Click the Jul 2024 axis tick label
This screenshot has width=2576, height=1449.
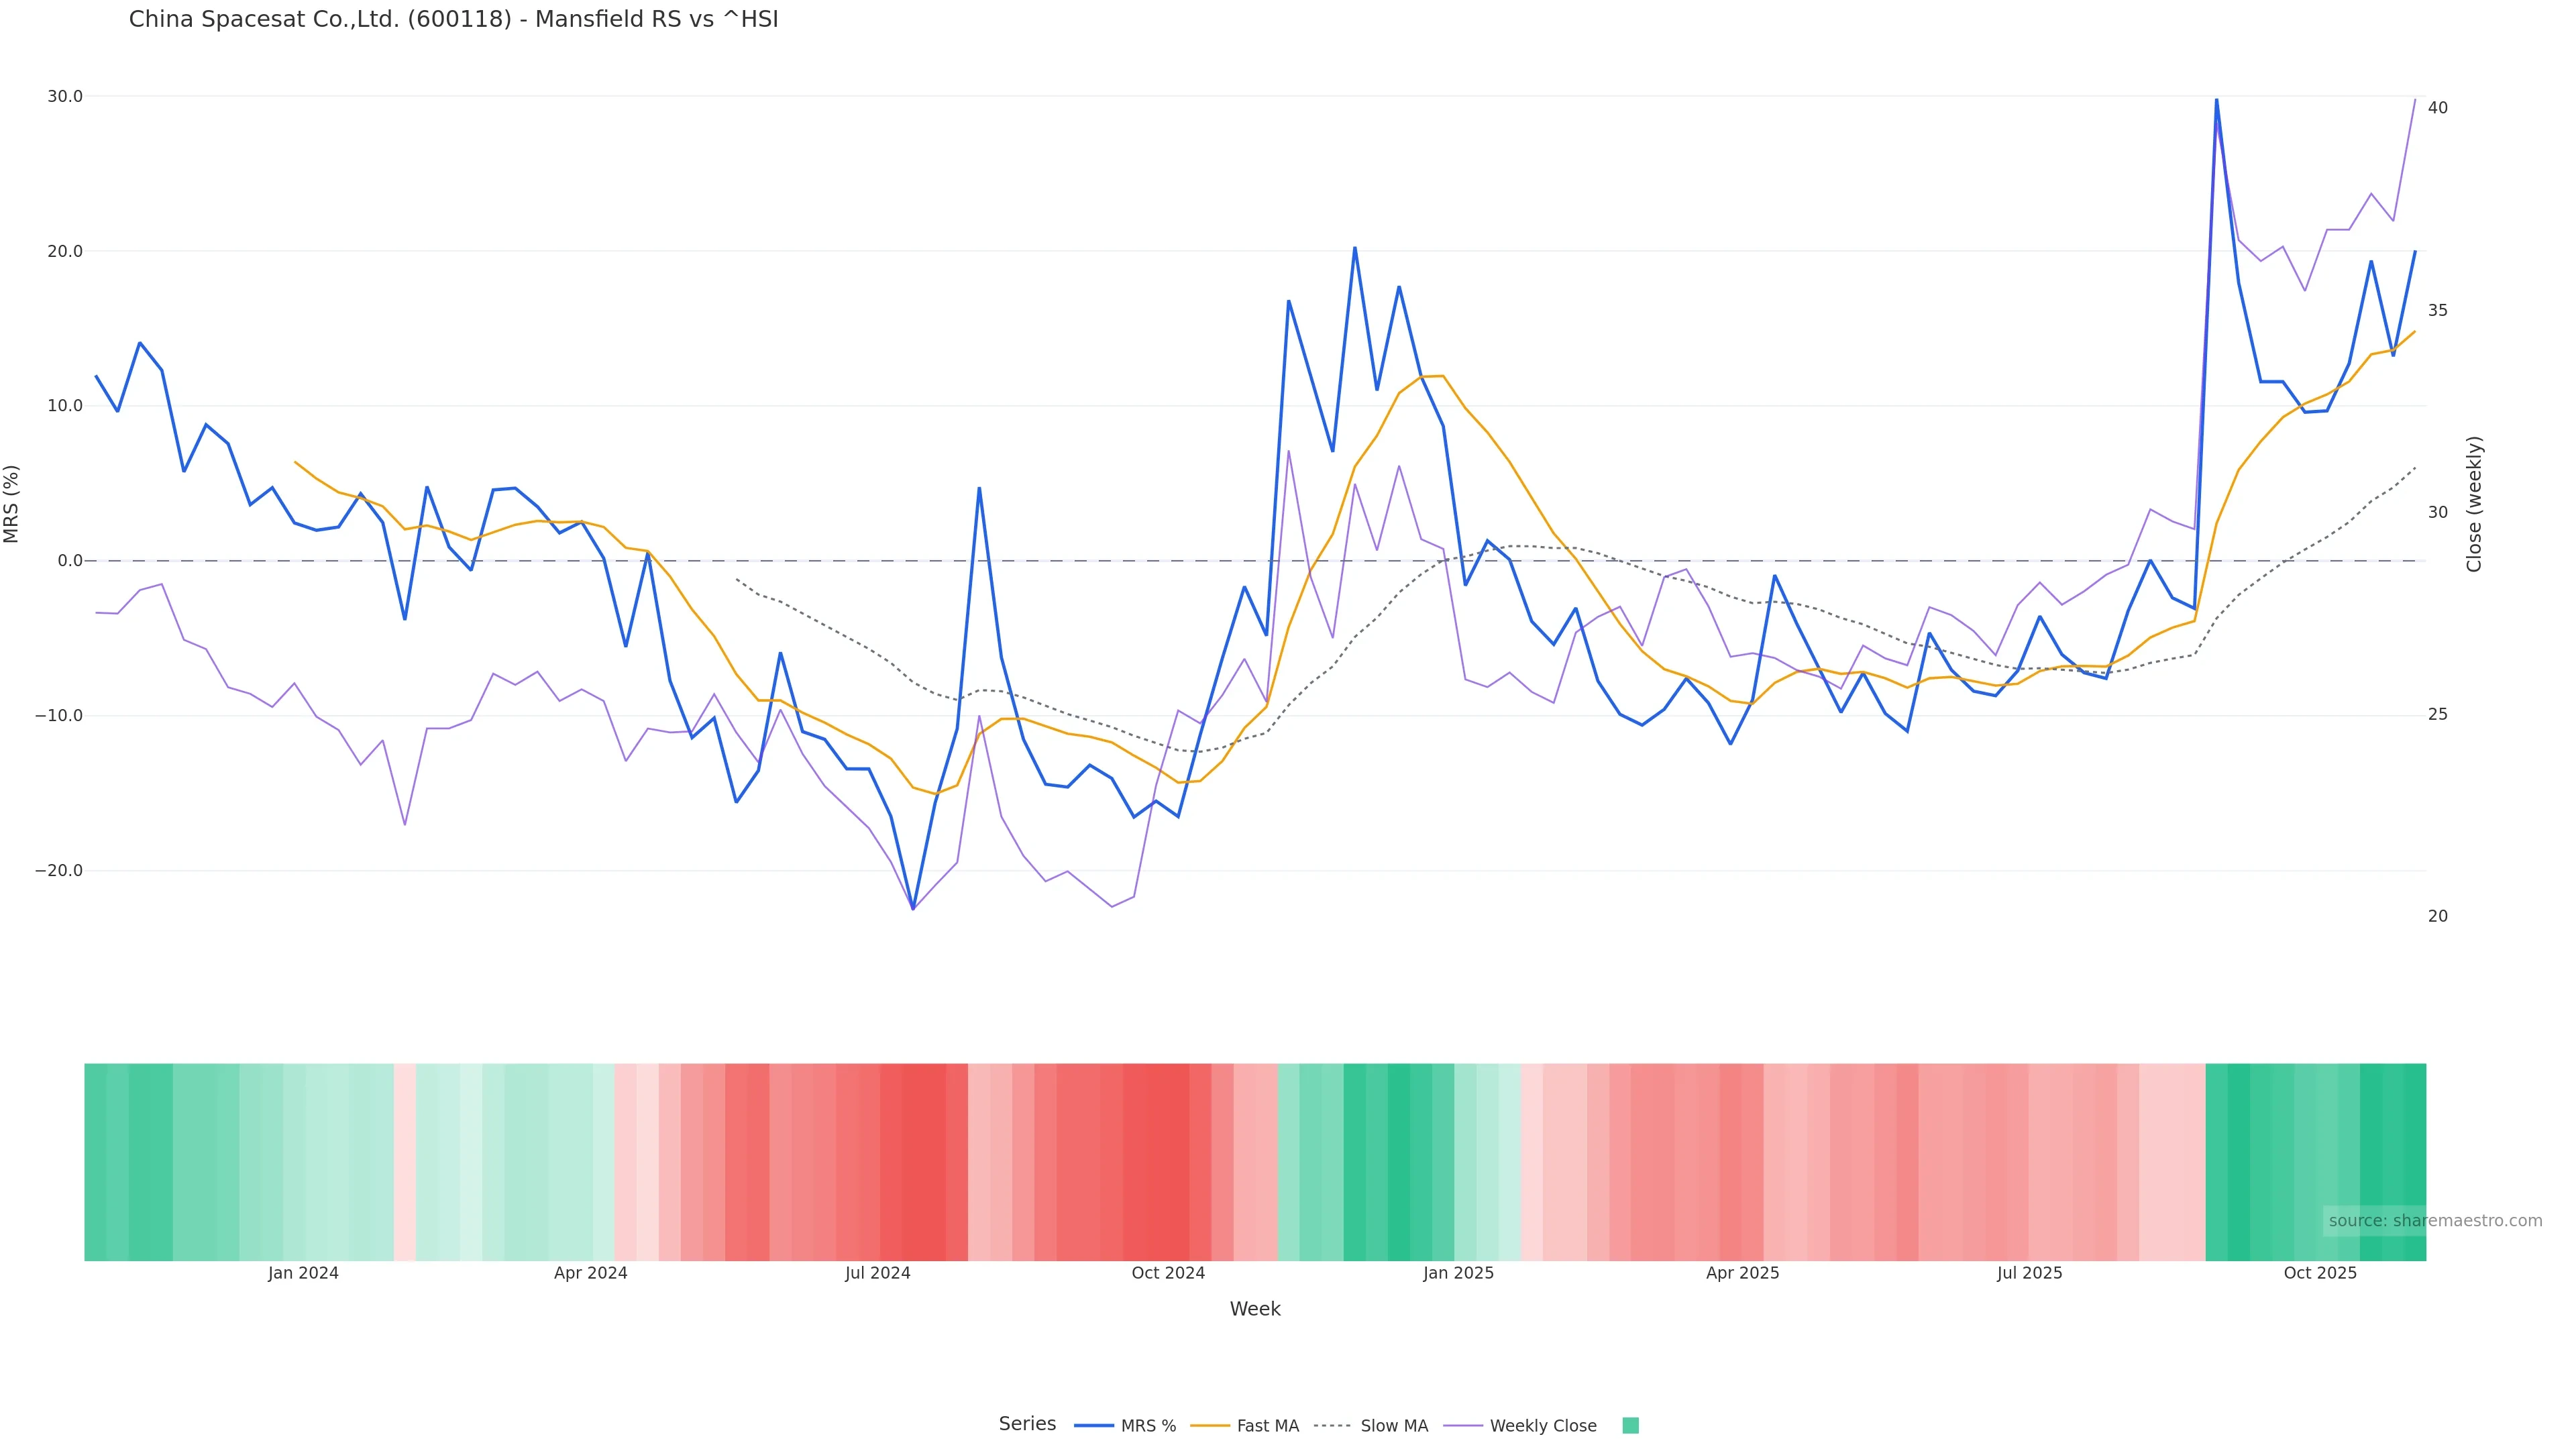[x=877, y=1273]
